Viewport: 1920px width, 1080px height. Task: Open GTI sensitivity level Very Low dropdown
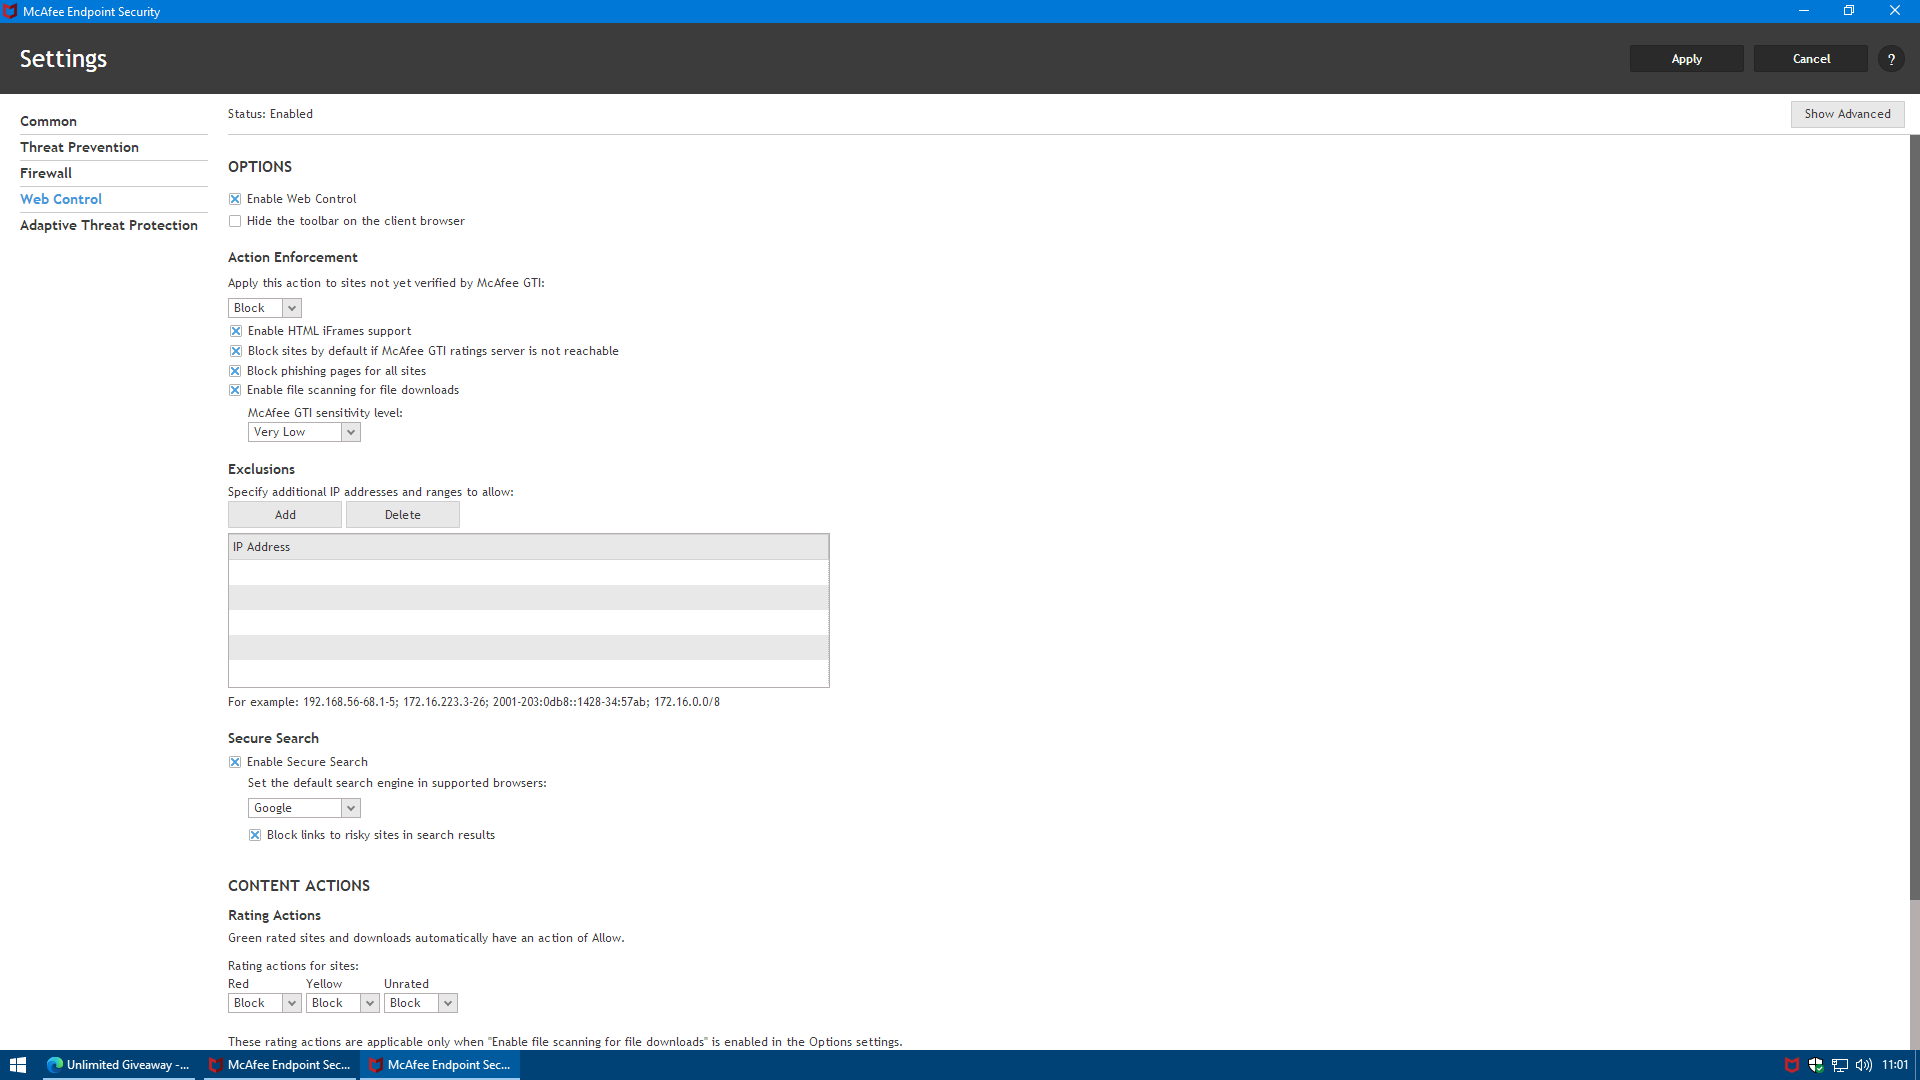[x=350, y=432]
